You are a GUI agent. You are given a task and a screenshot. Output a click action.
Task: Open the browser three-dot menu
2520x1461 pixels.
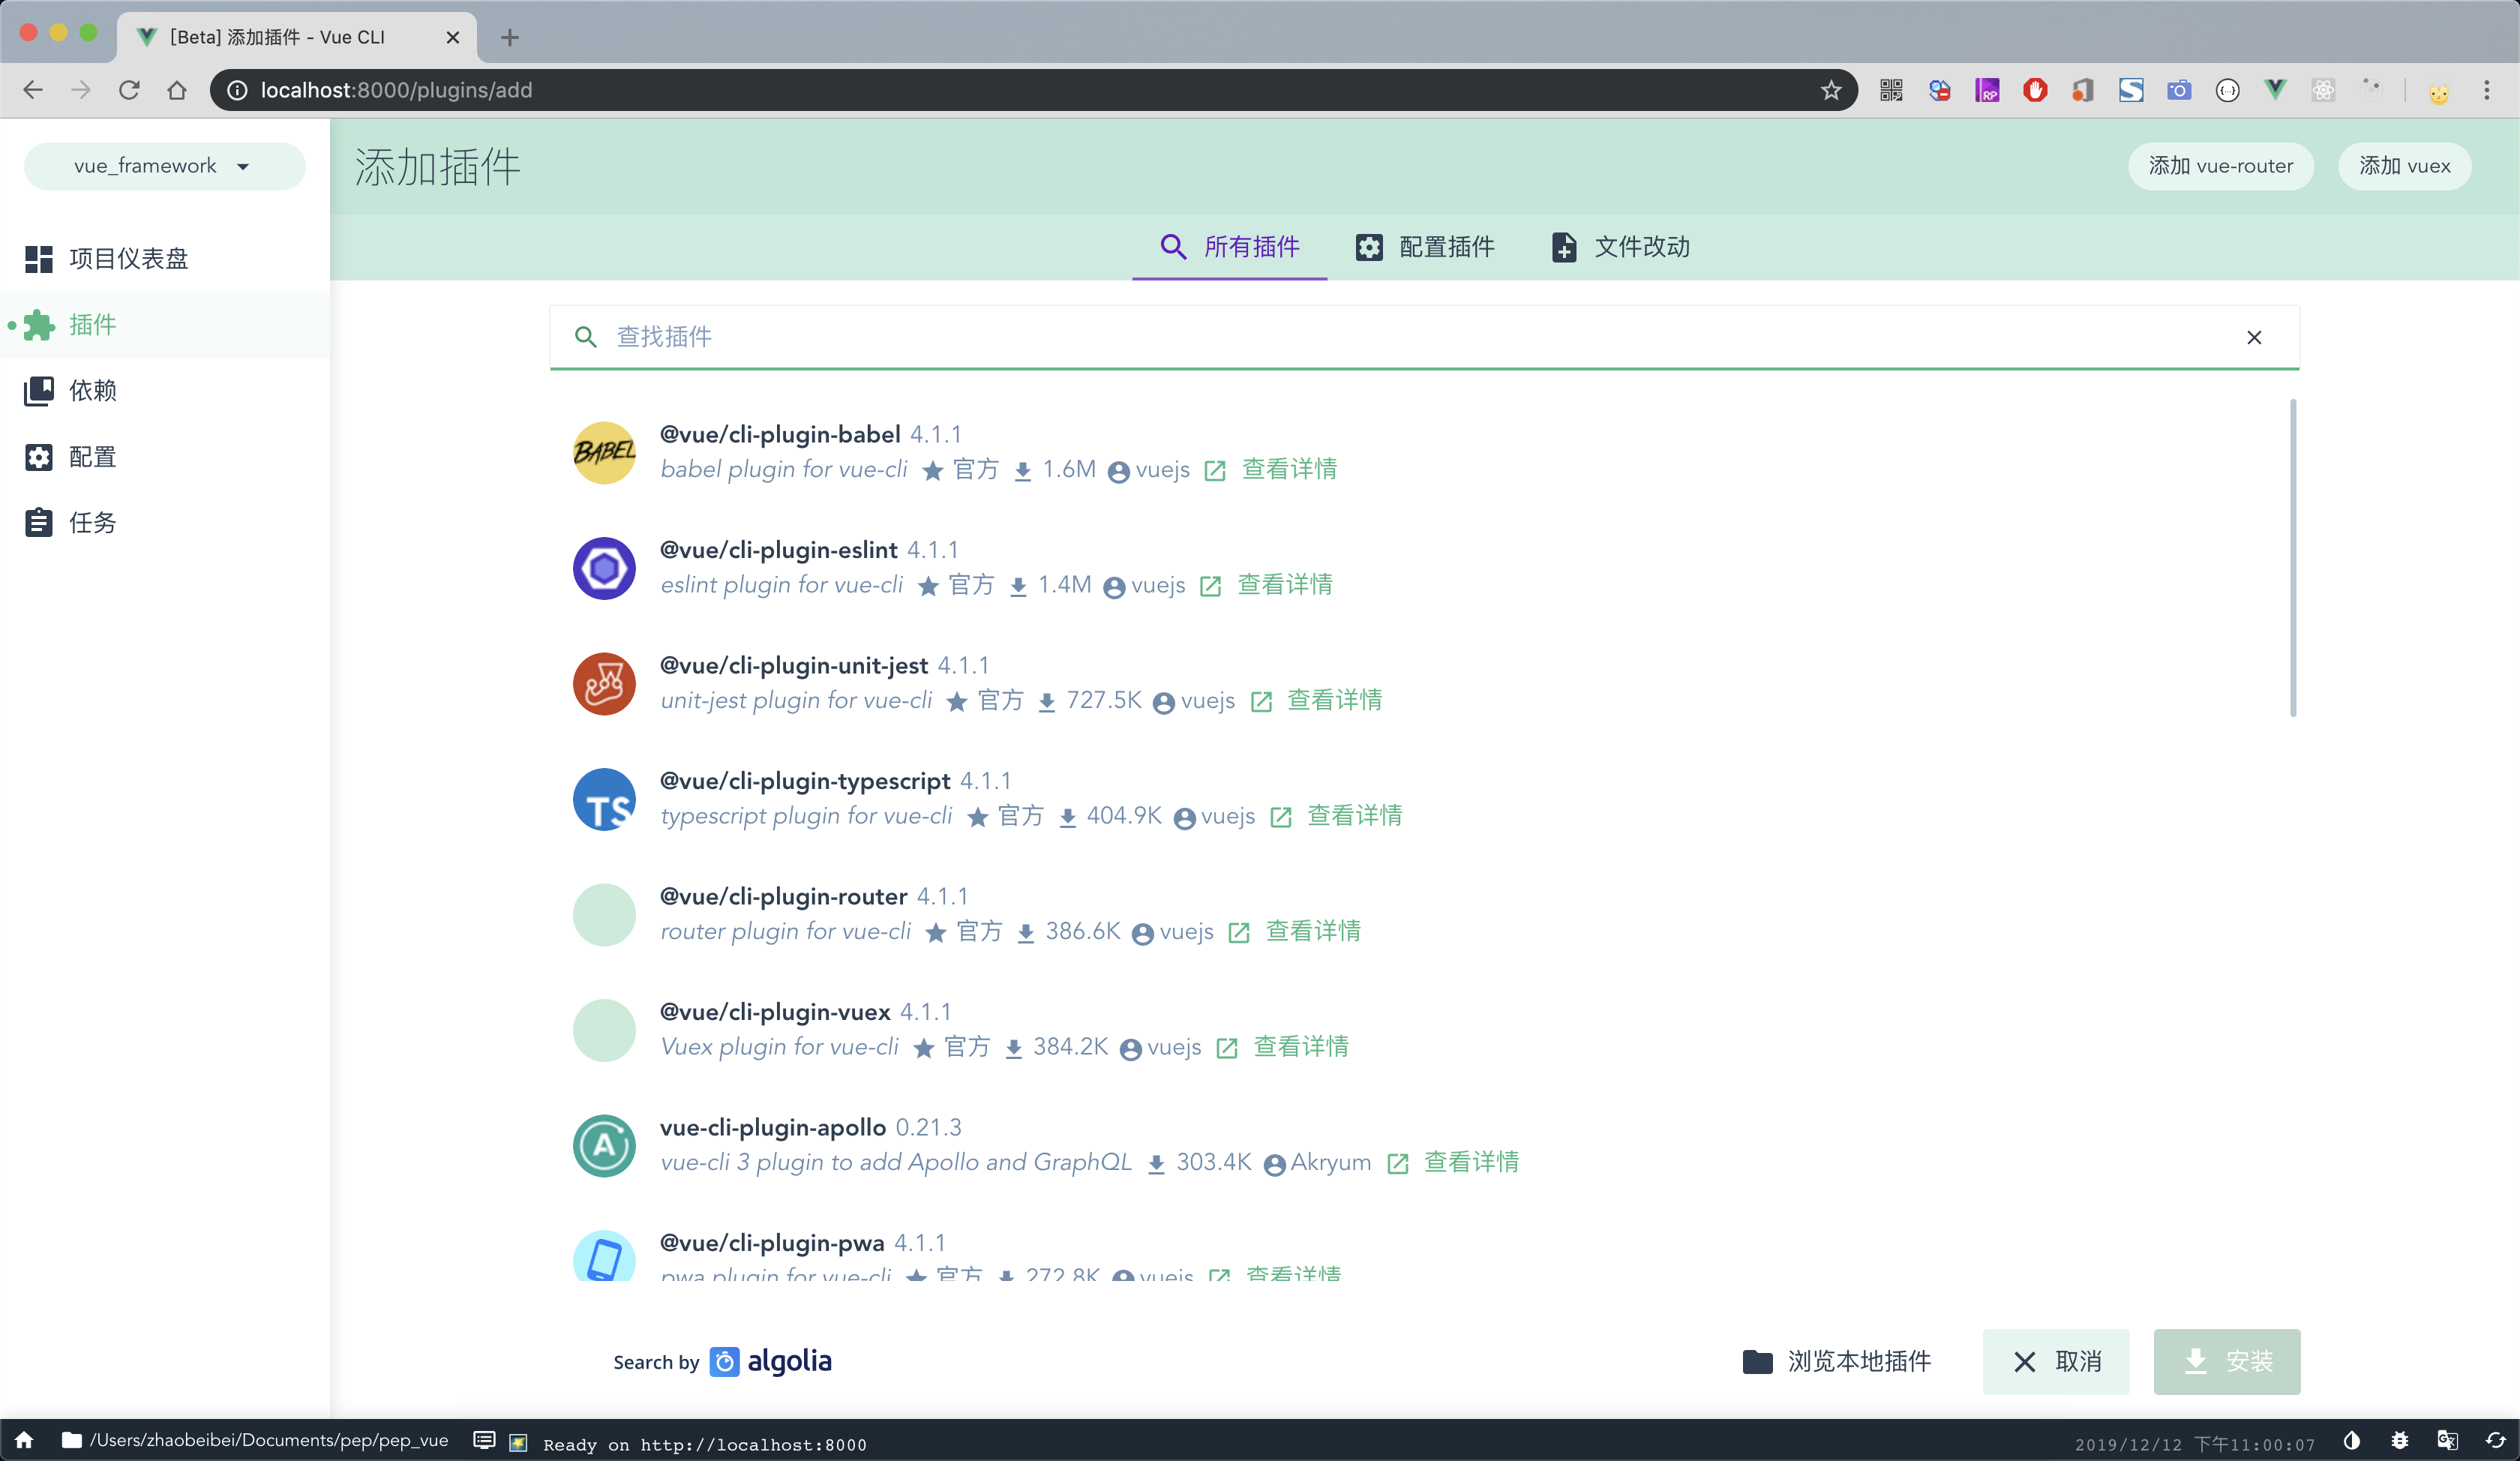coord(2486,91)
